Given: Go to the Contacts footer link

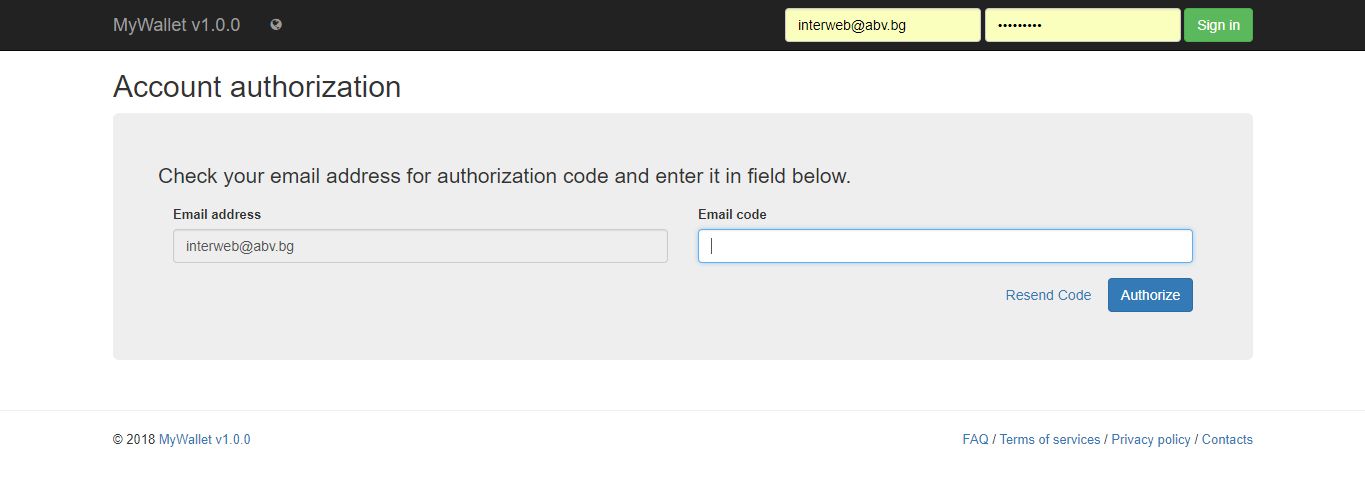Looking at the screenshot, I should click(1227, 439).
